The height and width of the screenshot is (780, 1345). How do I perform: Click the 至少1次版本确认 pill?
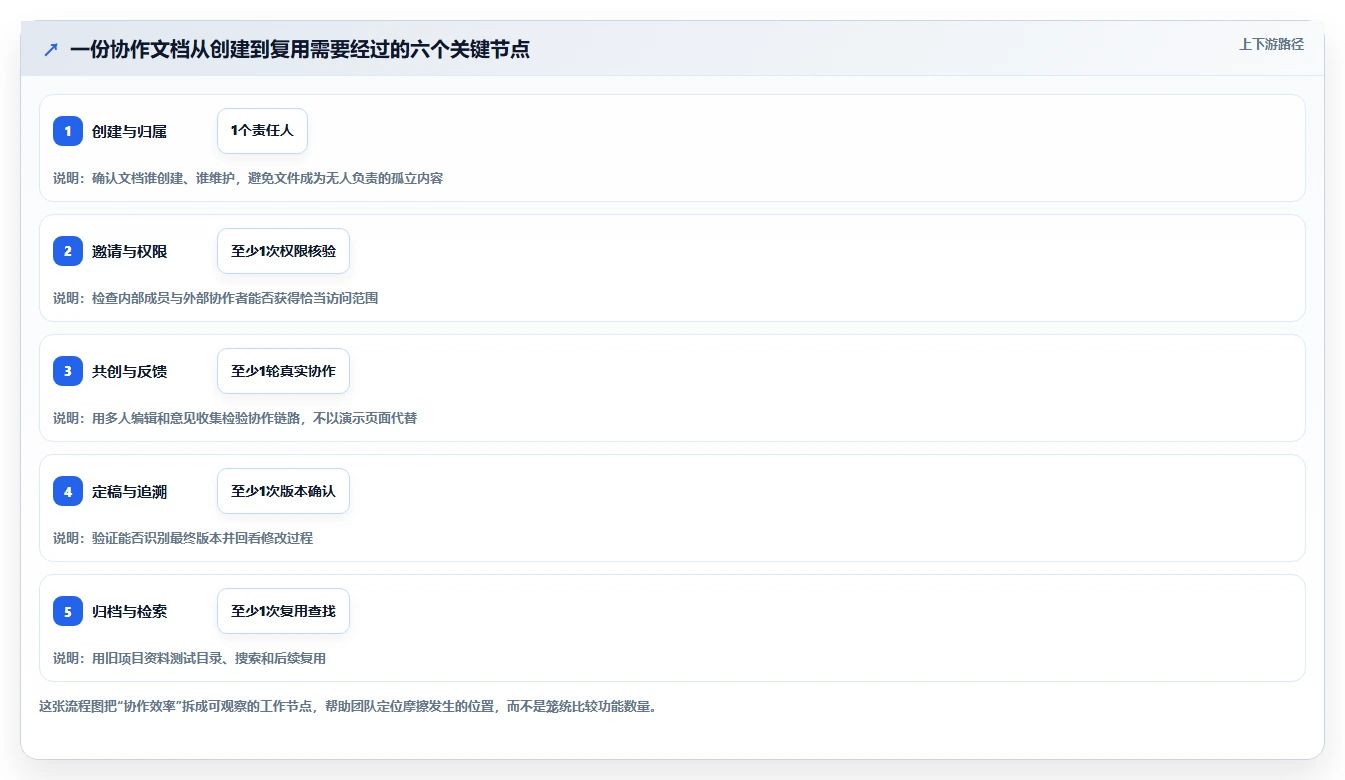(283, 491)
